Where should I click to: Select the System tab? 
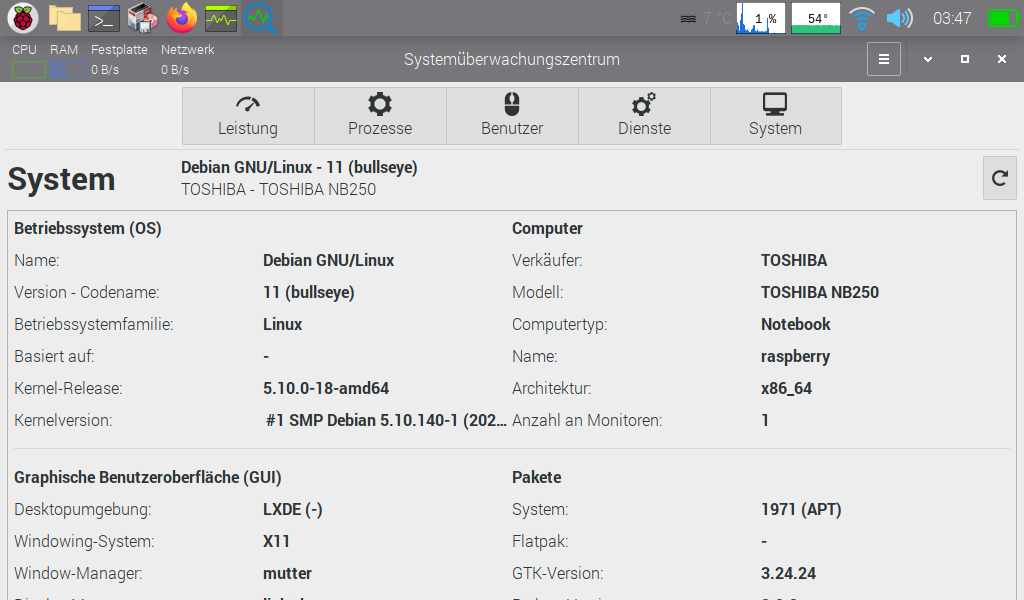[775, 116]
